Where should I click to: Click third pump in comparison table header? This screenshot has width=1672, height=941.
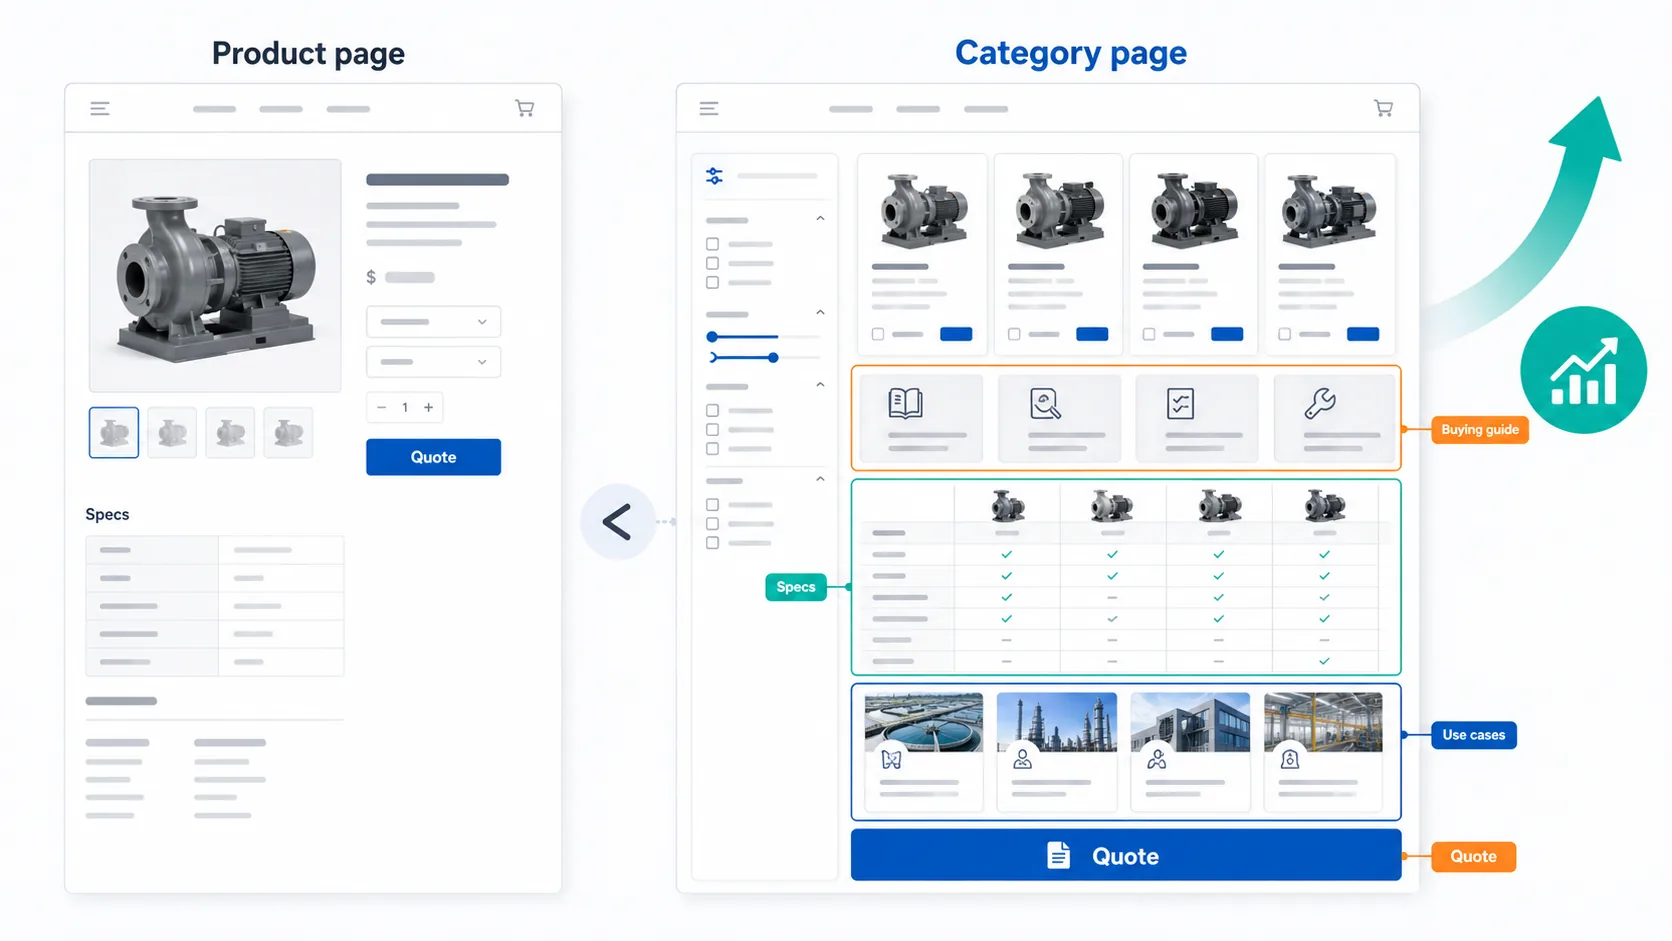1219,506
